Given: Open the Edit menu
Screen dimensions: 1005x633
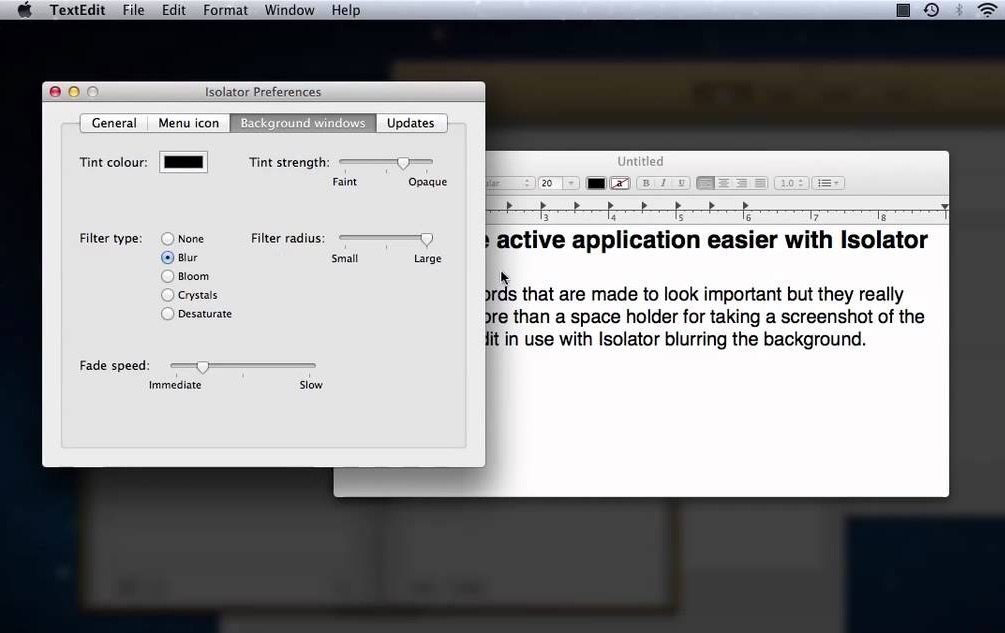Looking at the screenshot, I should coord(173,10).
